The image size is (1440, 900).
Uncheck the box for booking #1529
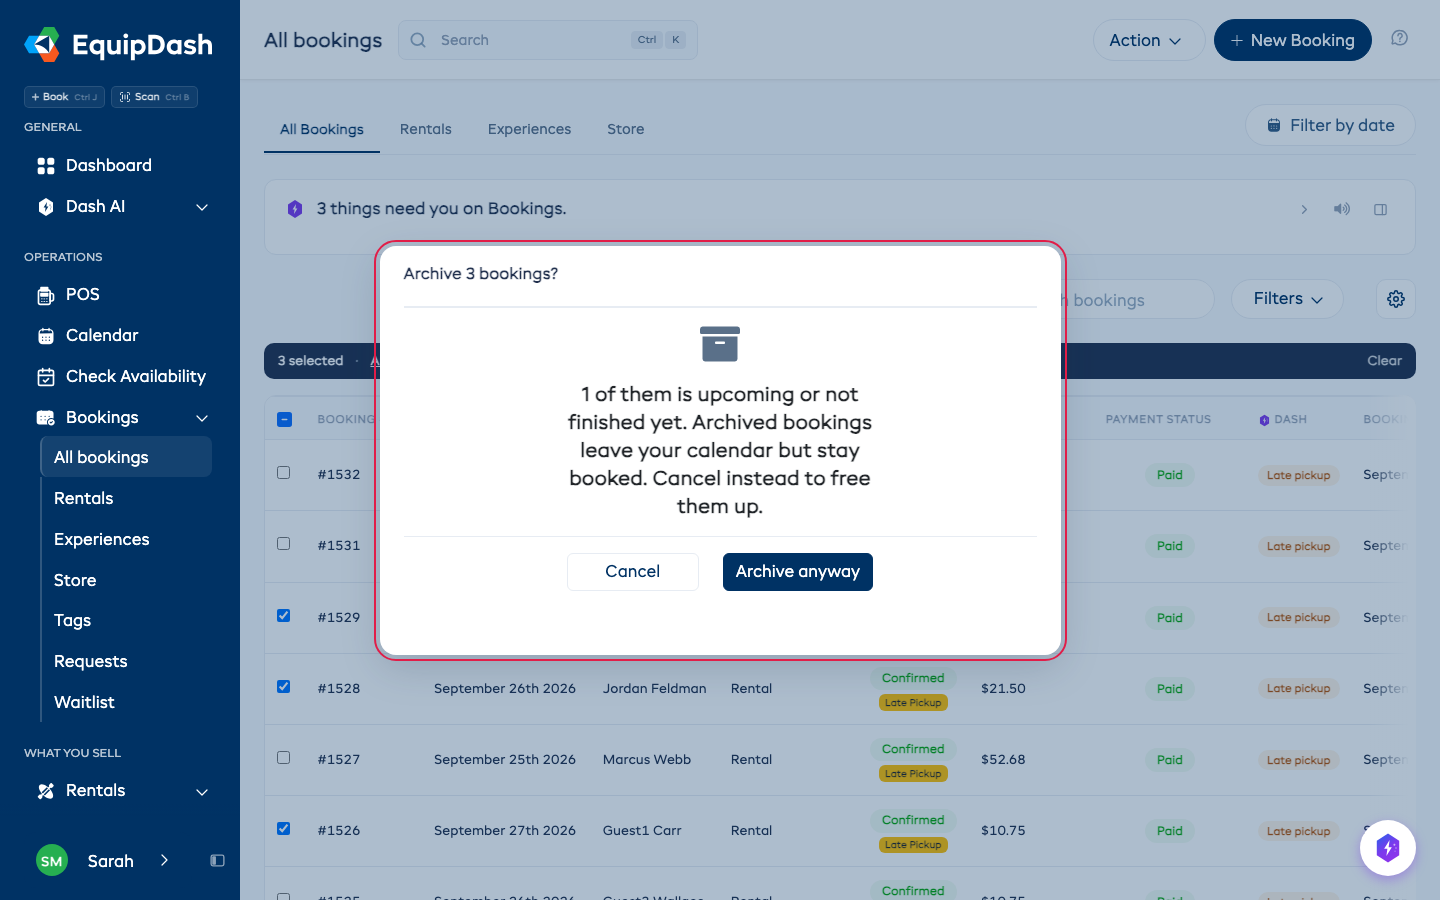click(284, 615)
